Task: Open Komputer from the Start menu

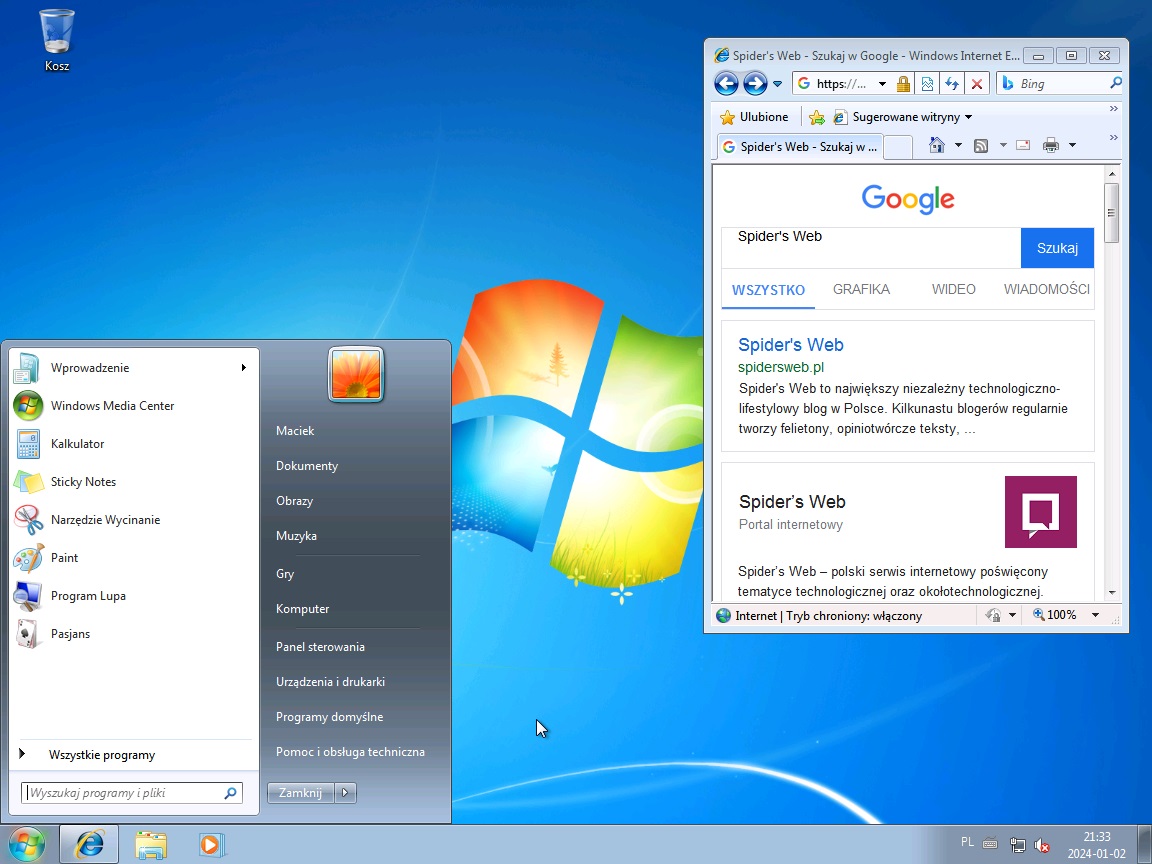Action: coord(303,609)
